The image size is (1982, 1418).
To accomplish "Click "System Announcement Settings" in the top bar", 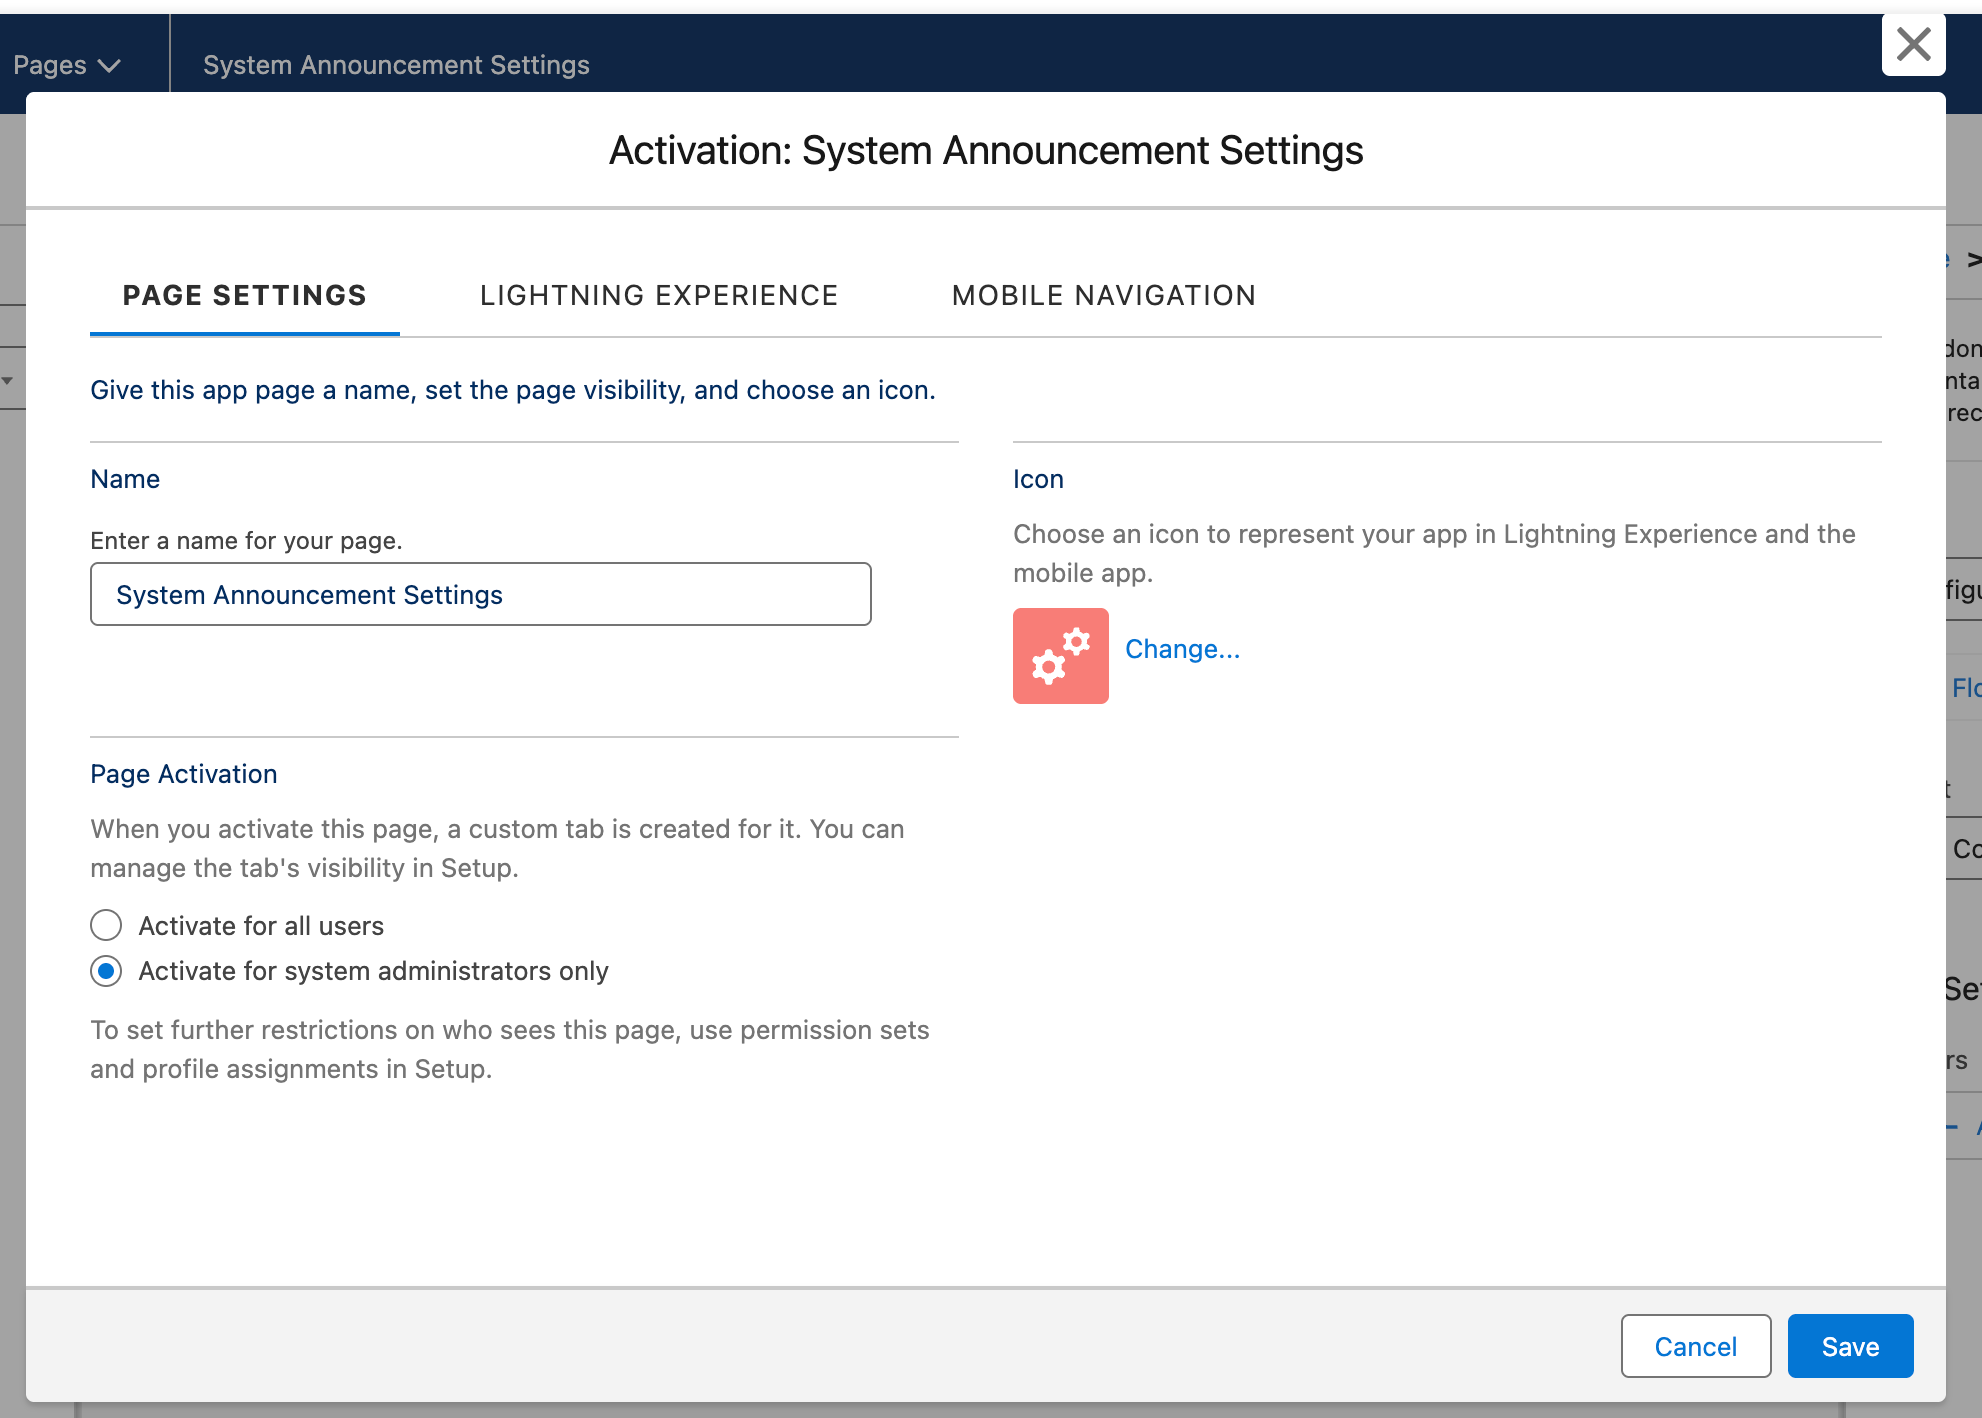I will (x=396, y=64).
